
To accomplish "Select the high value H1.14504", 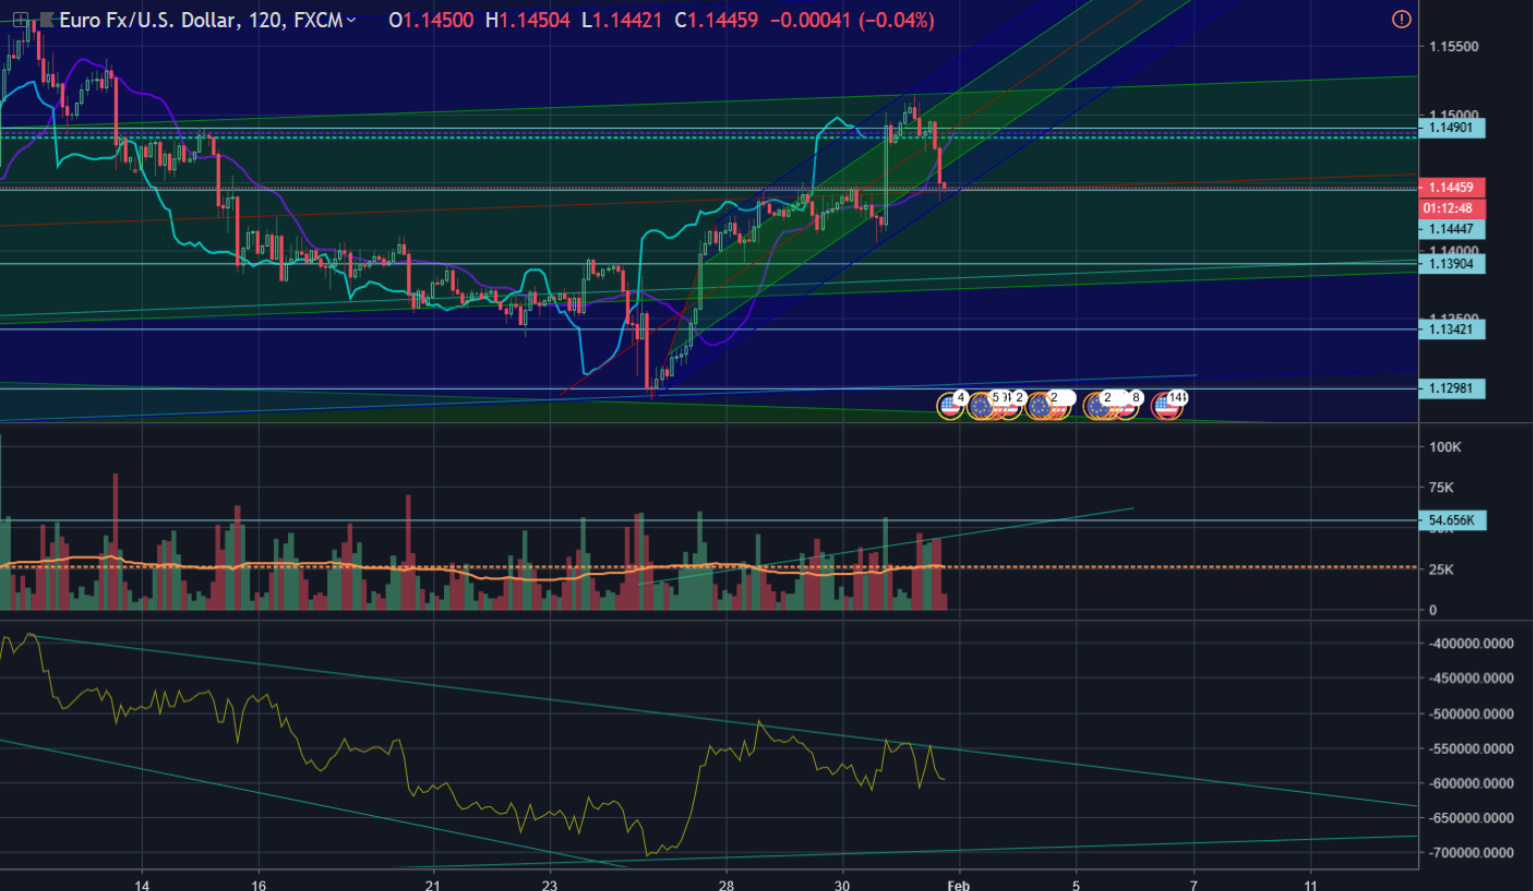I will pos(528,20).
